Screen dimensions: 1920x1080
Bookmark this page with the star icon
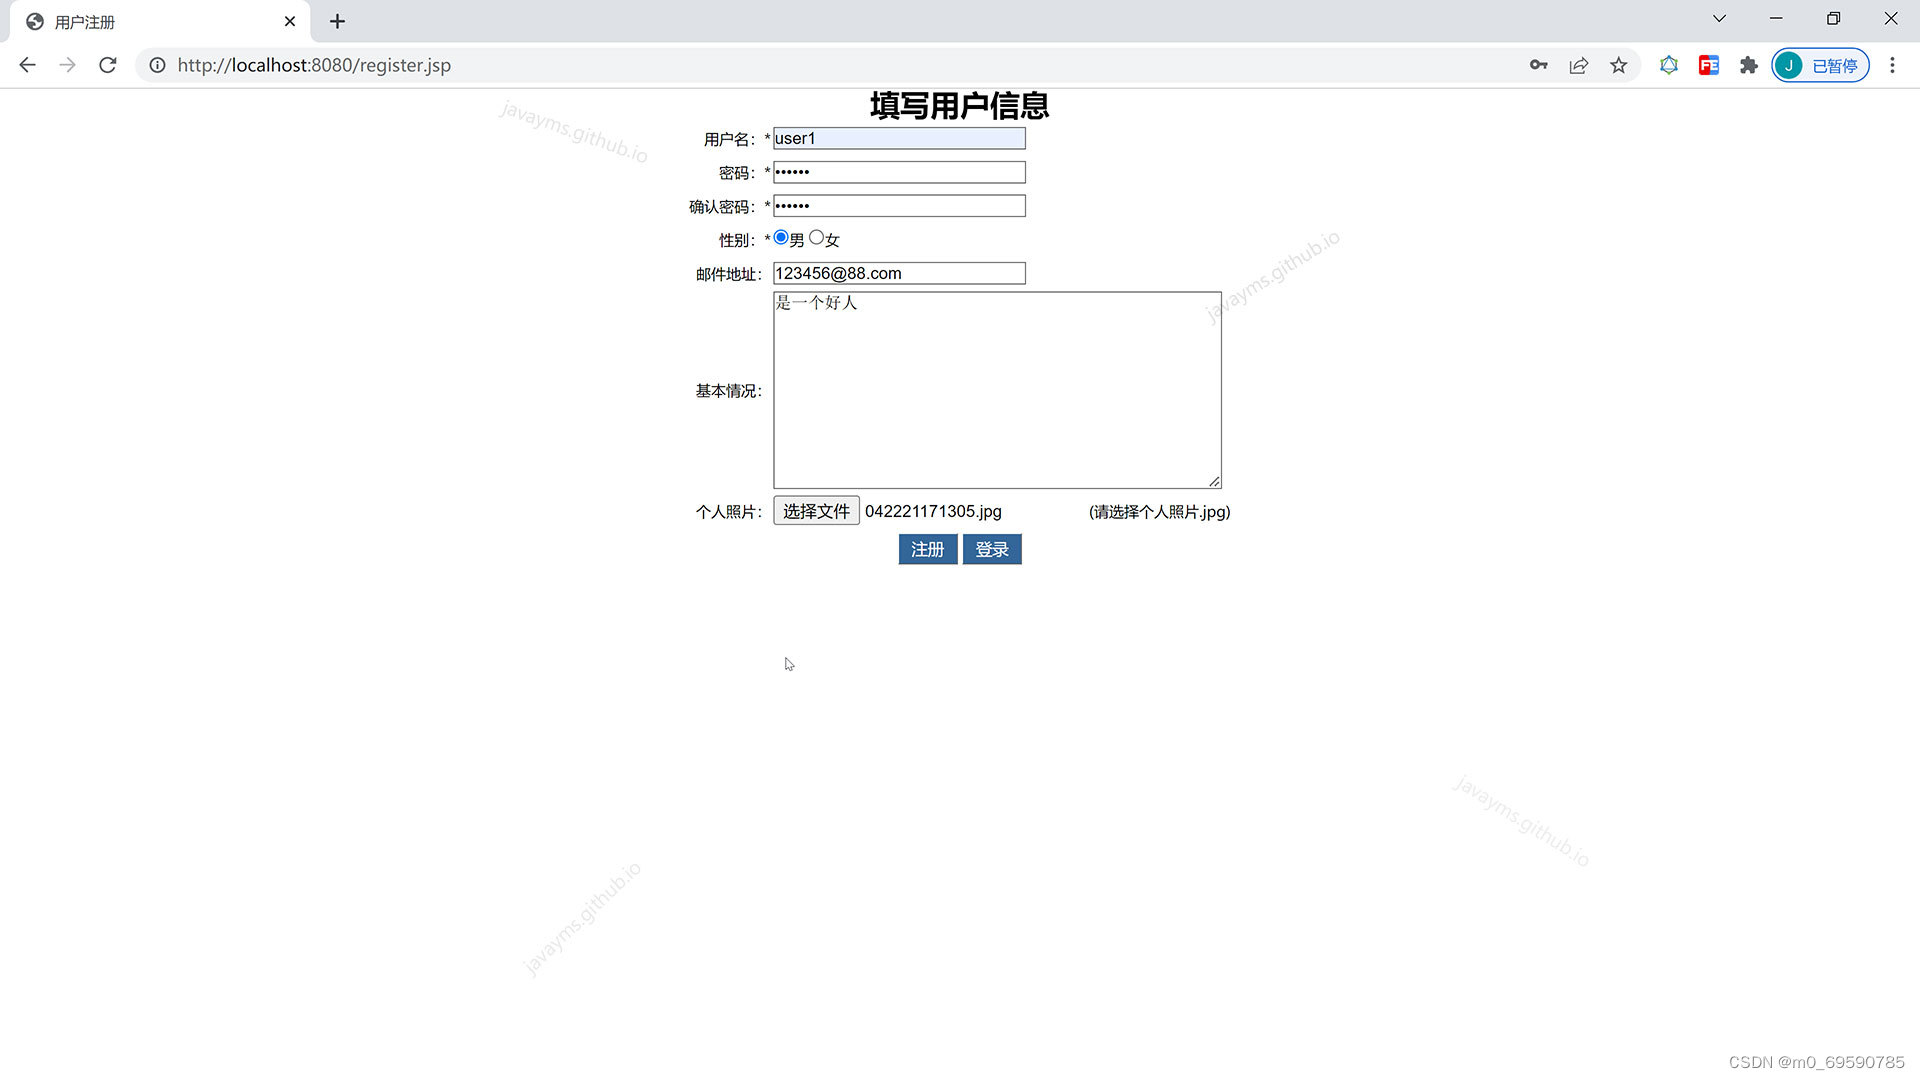click(x=1618, y=65)
